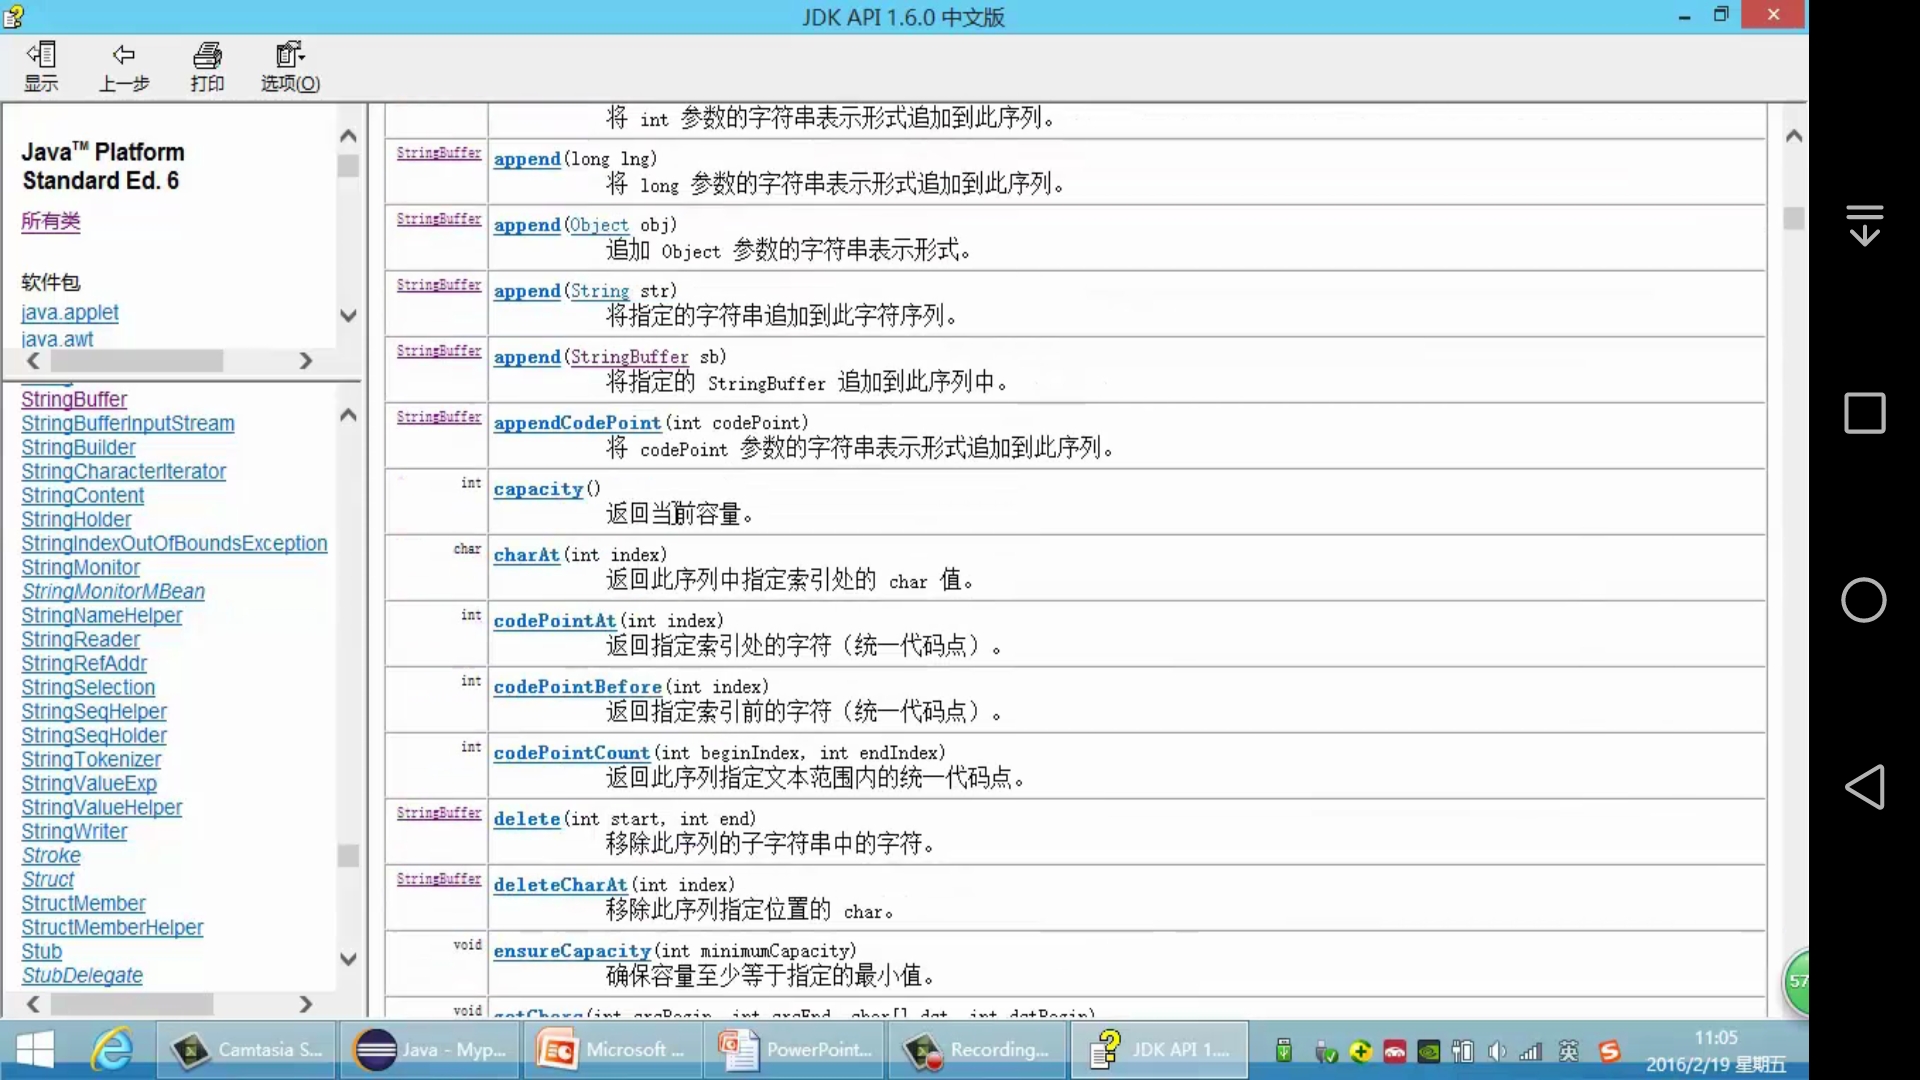The height and width of the screenshot is (1080, 1920).
Task: Open the StringTokenizer class link
Action: (x=91, y=759)
